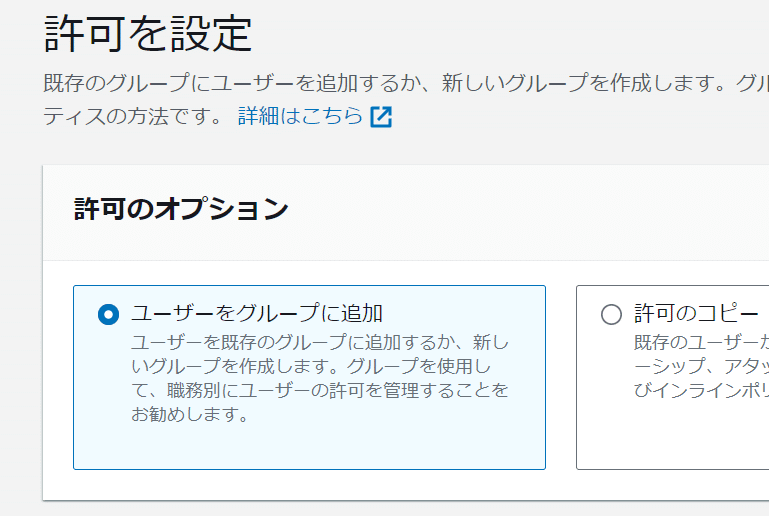Image resolution: width=769 pixels, height=516 pixels.
Task: Click the 許可を設定 page heading
Action: coord(148,33)
